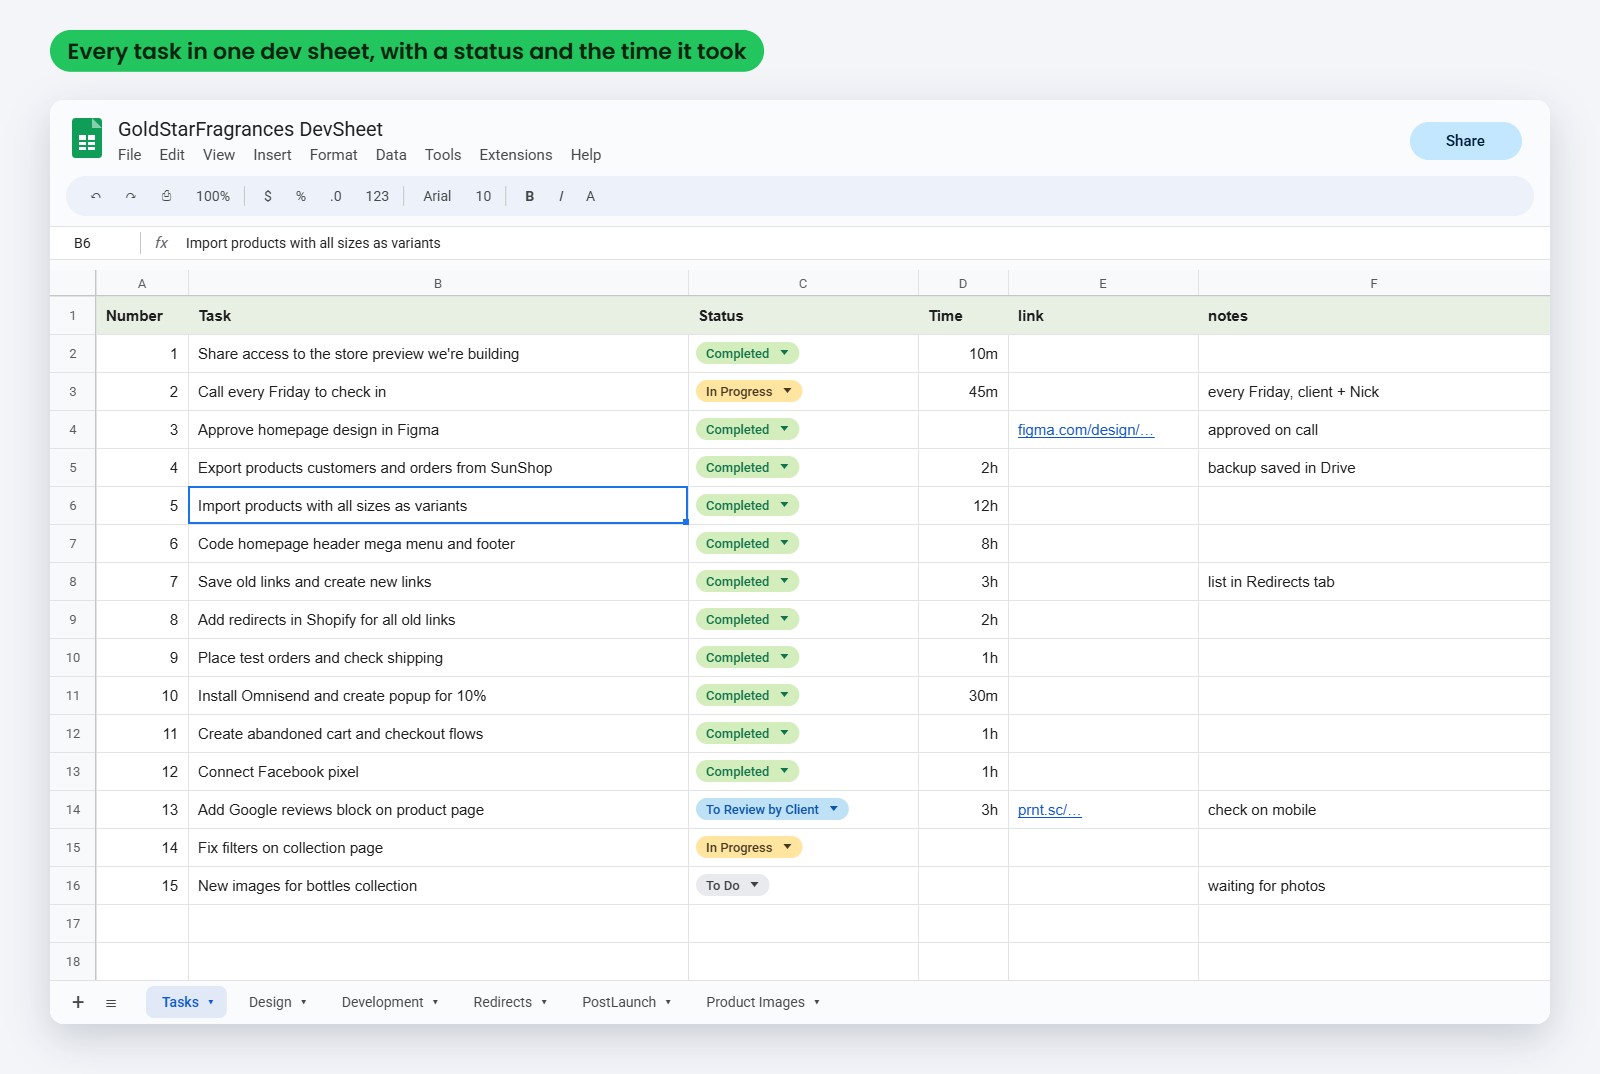Viewport: 1600px width, 1074px height.
Task: Click the print icon in toolbar
Action: 167,196
